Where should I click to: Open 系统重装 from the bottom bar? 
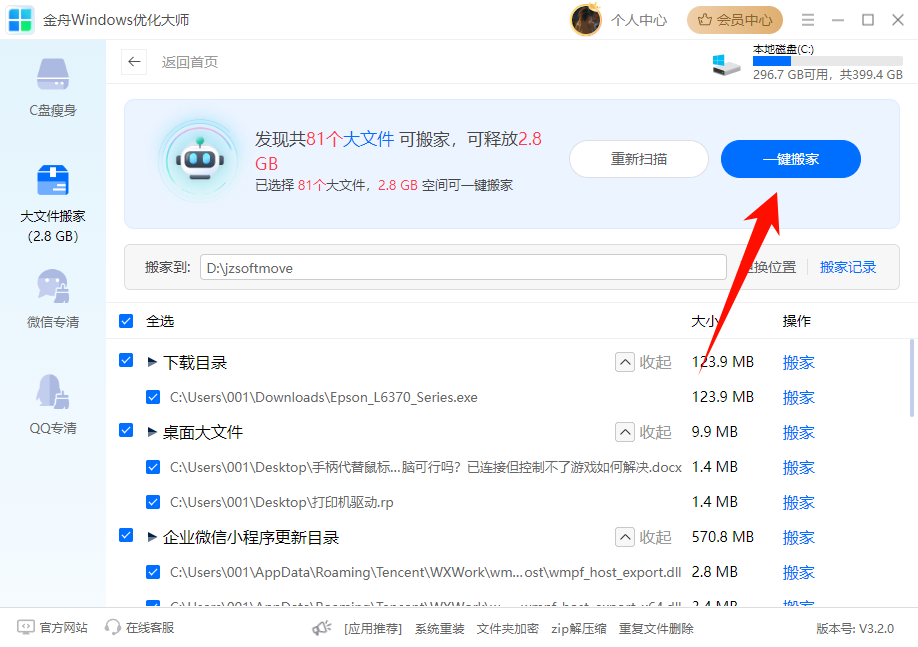point(439,628)
